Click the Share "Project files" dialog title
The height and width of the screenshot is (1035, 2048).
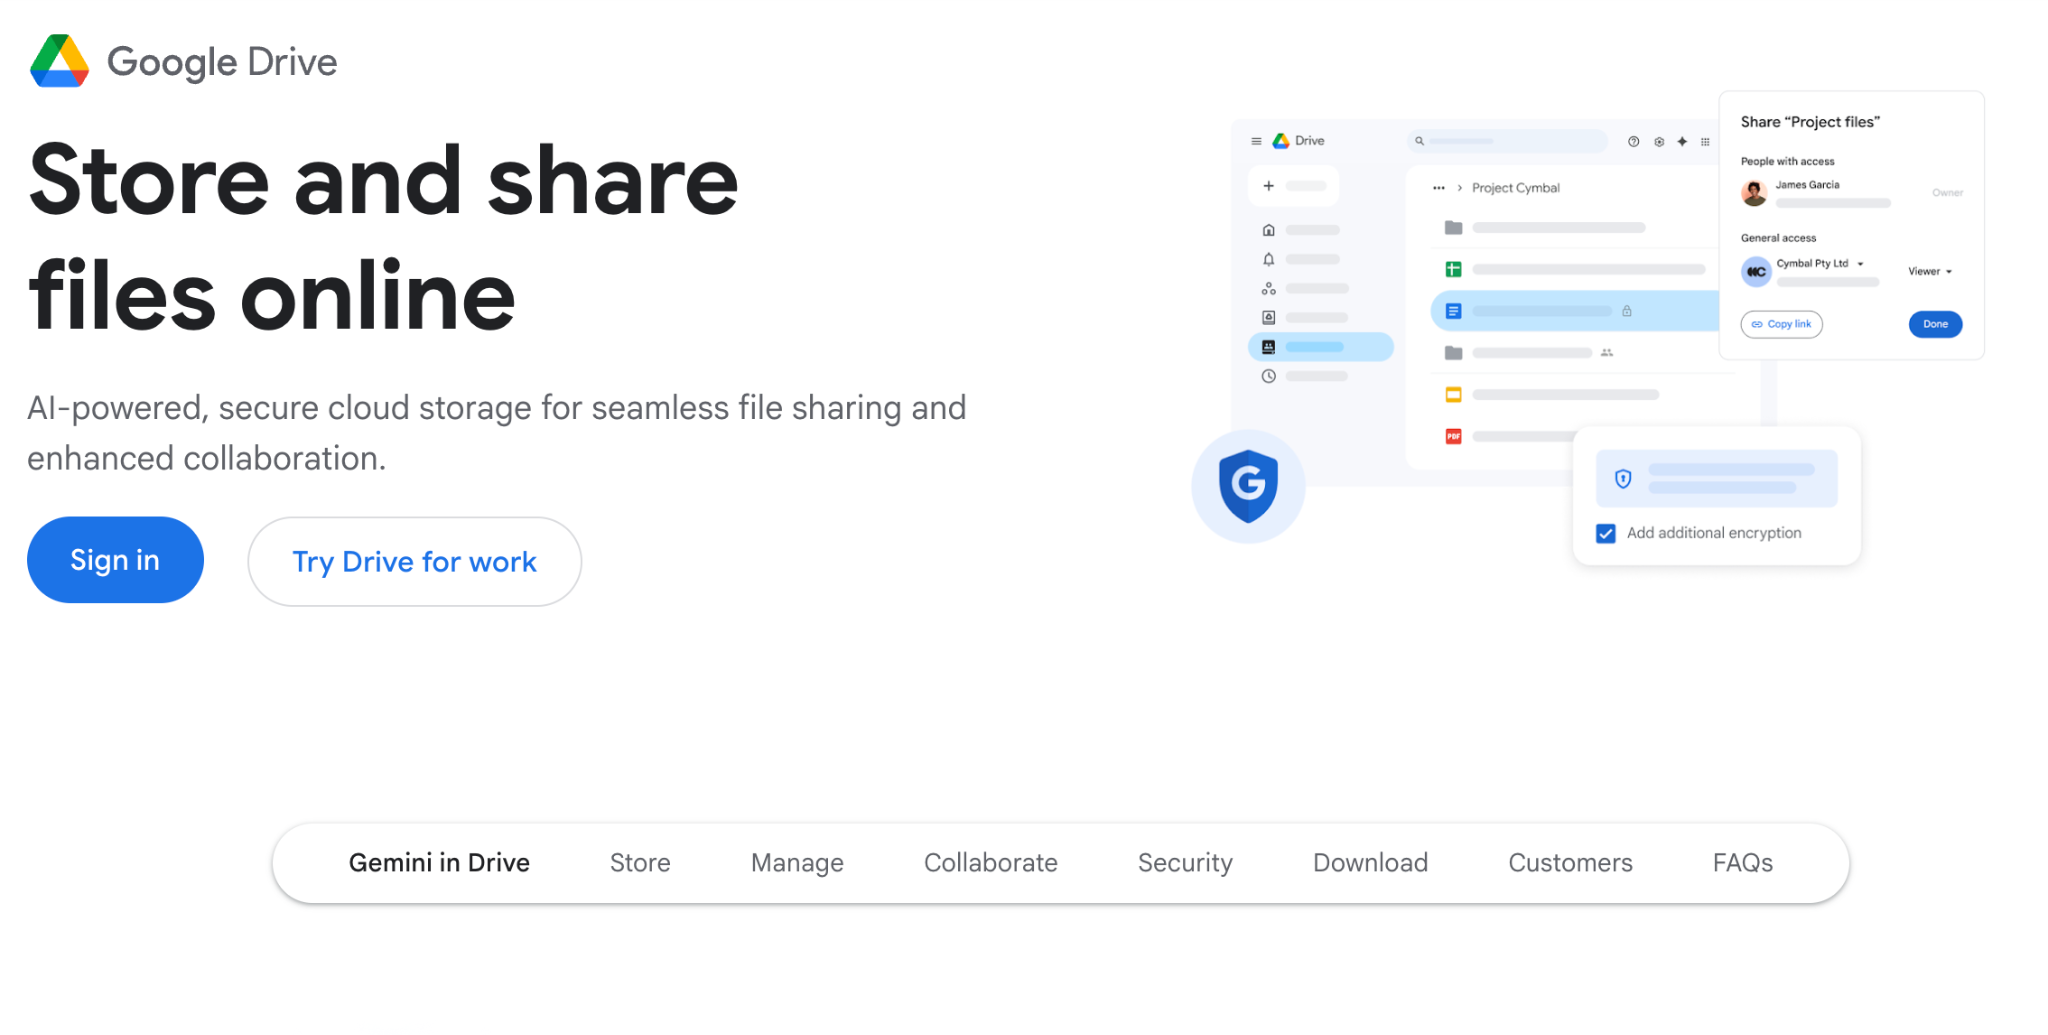pyautogui.click(x=1810, y=122)
